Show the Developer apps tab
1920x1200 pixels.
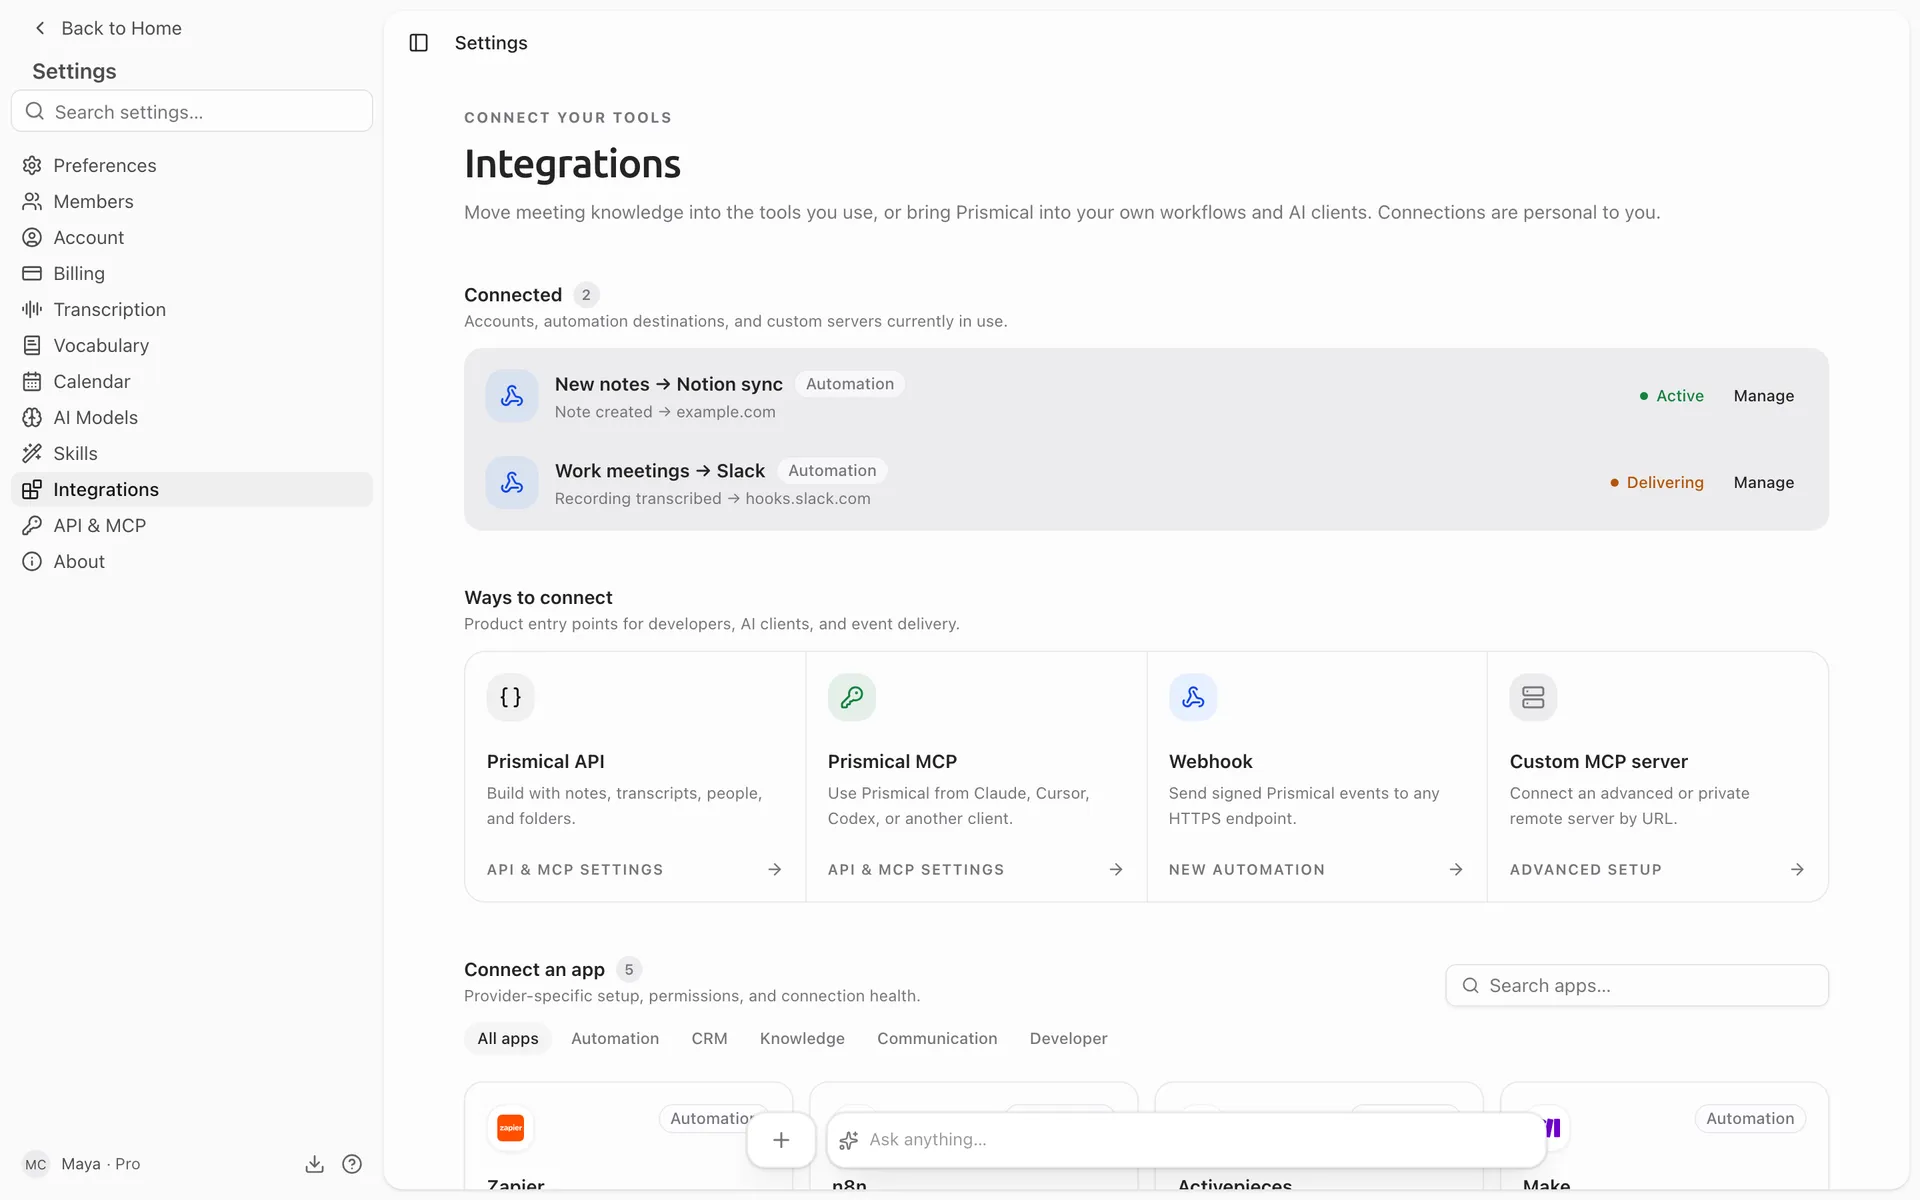pos(1068,1038)
